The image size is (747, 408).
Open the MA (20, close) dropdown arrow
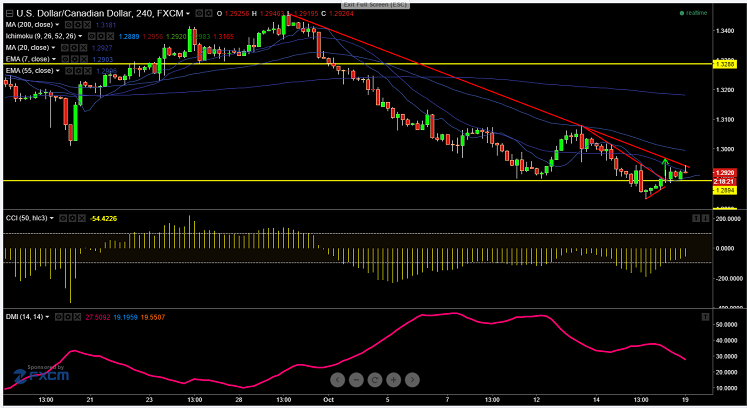click(x=53, y=48)
